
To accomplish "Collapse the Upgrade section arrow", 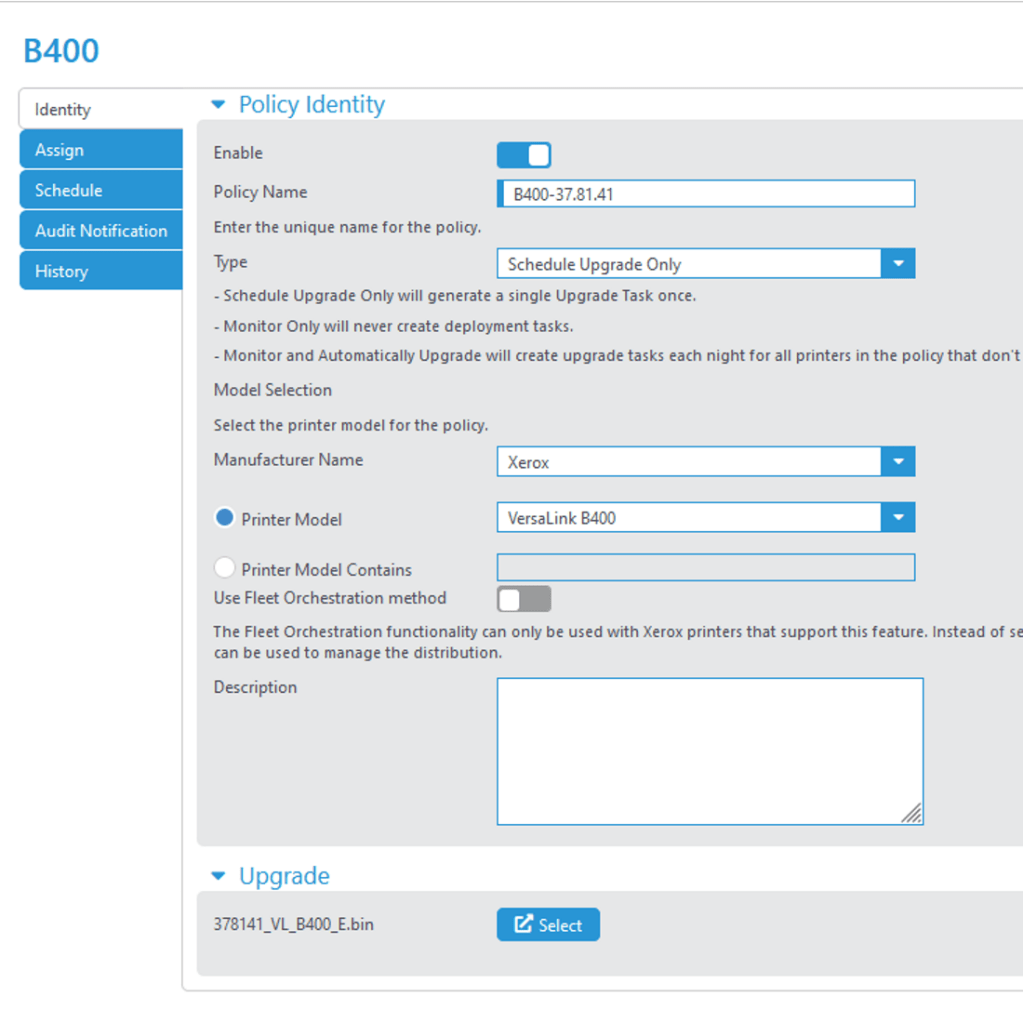I will pos(218,877).
